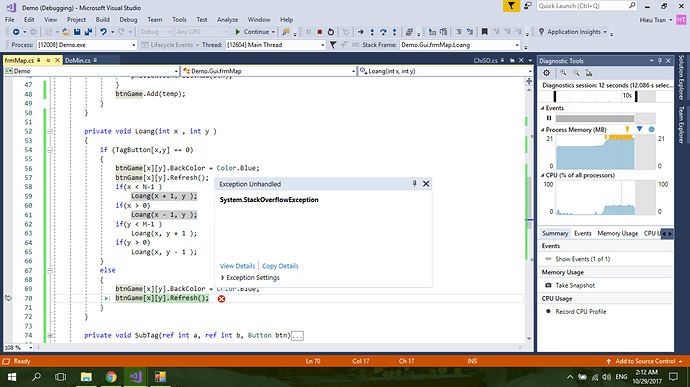The height and width of the screenshot is (387, 690).
Task: Open the Diagnostic Tools settings gear
Action: point(546,73)
